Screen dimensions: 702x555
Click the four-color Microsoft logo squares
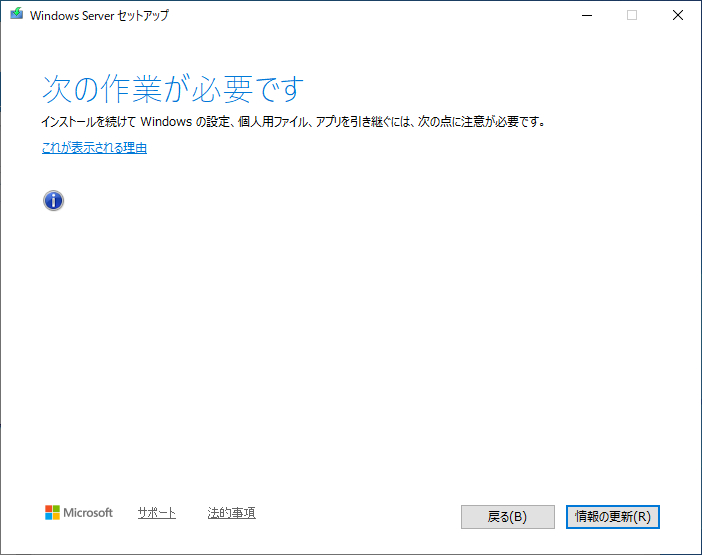[x=53, y=513]
